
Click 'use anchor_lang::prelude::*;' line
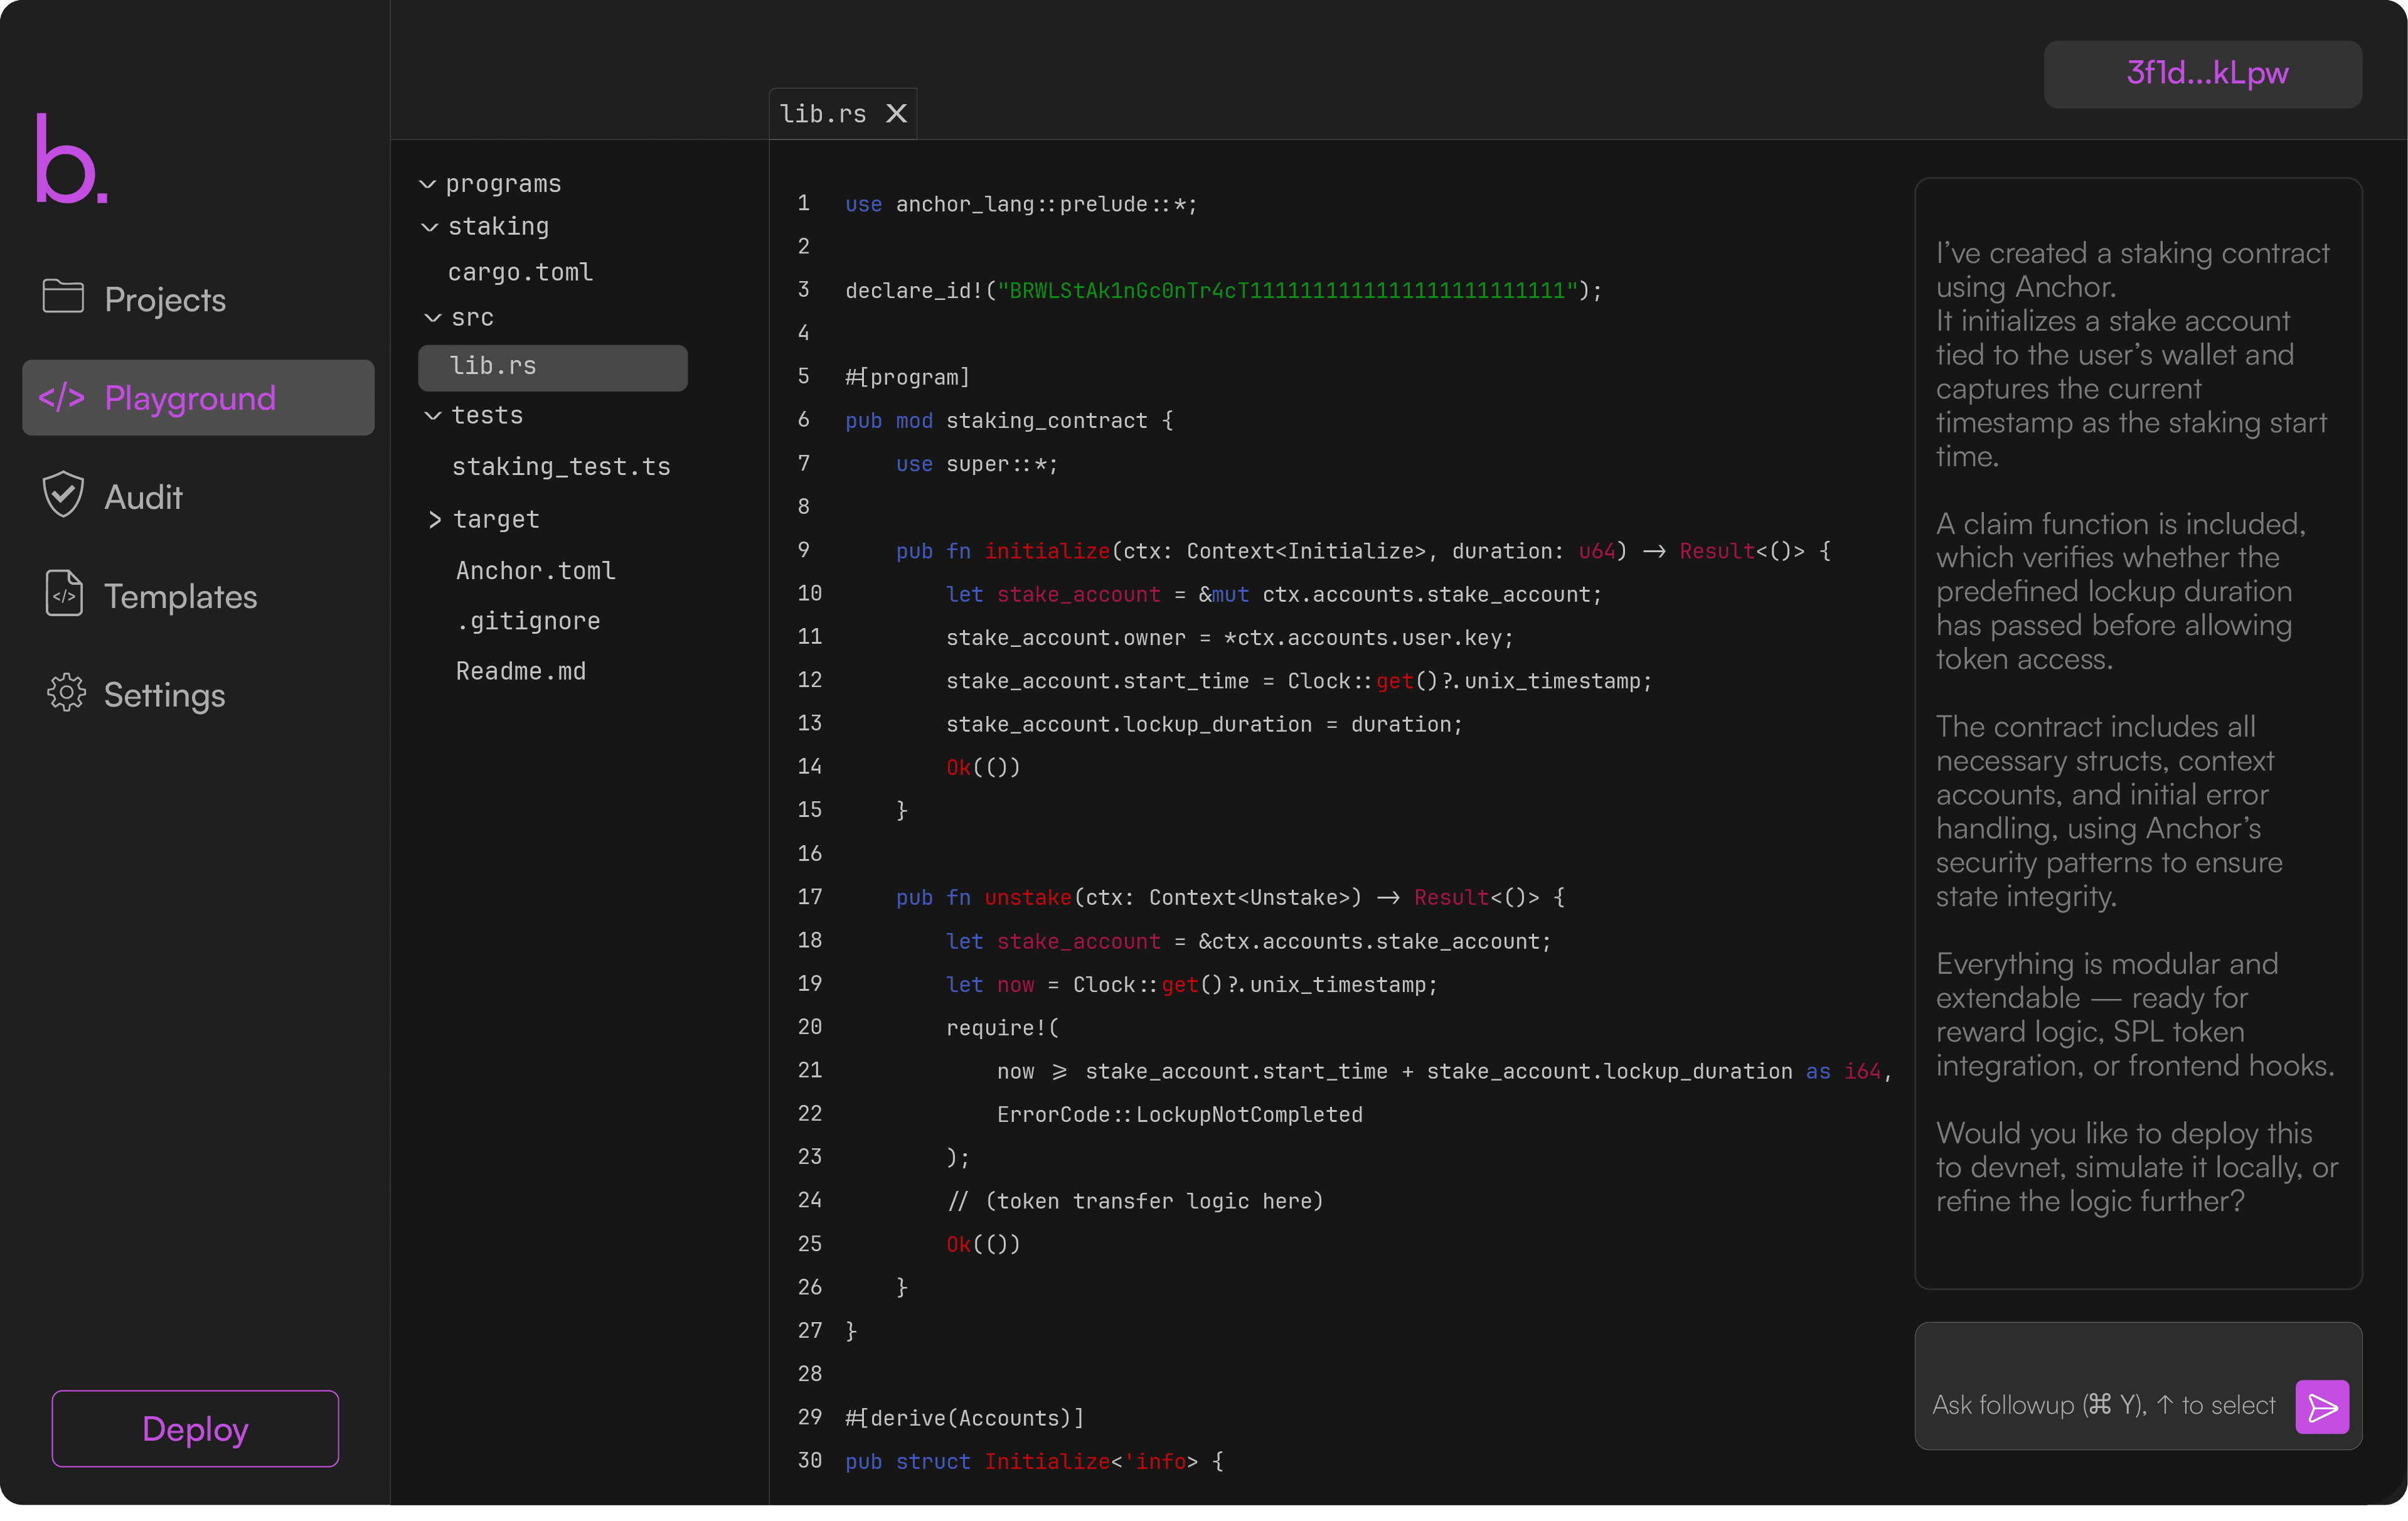point(1021,204)
